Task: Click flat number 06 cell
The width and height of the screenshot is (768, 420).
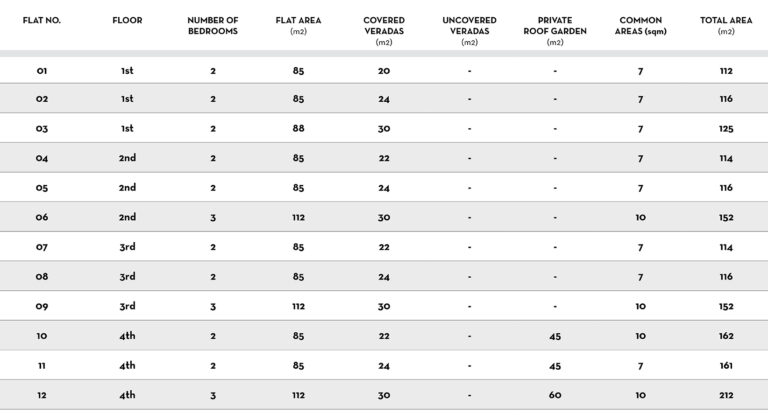Action: tap(42, 217)
